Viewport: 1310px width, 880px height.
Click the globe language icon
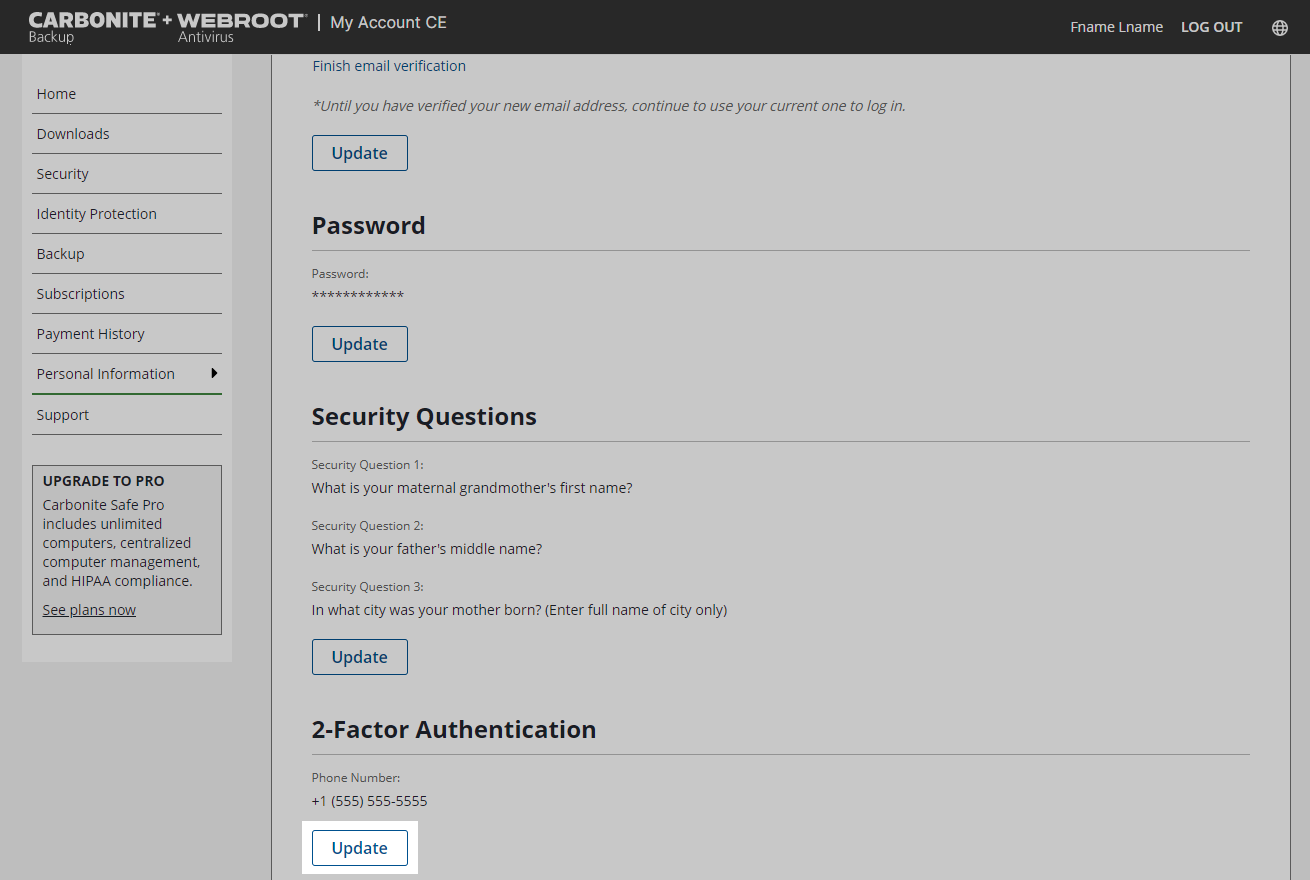1279,27
